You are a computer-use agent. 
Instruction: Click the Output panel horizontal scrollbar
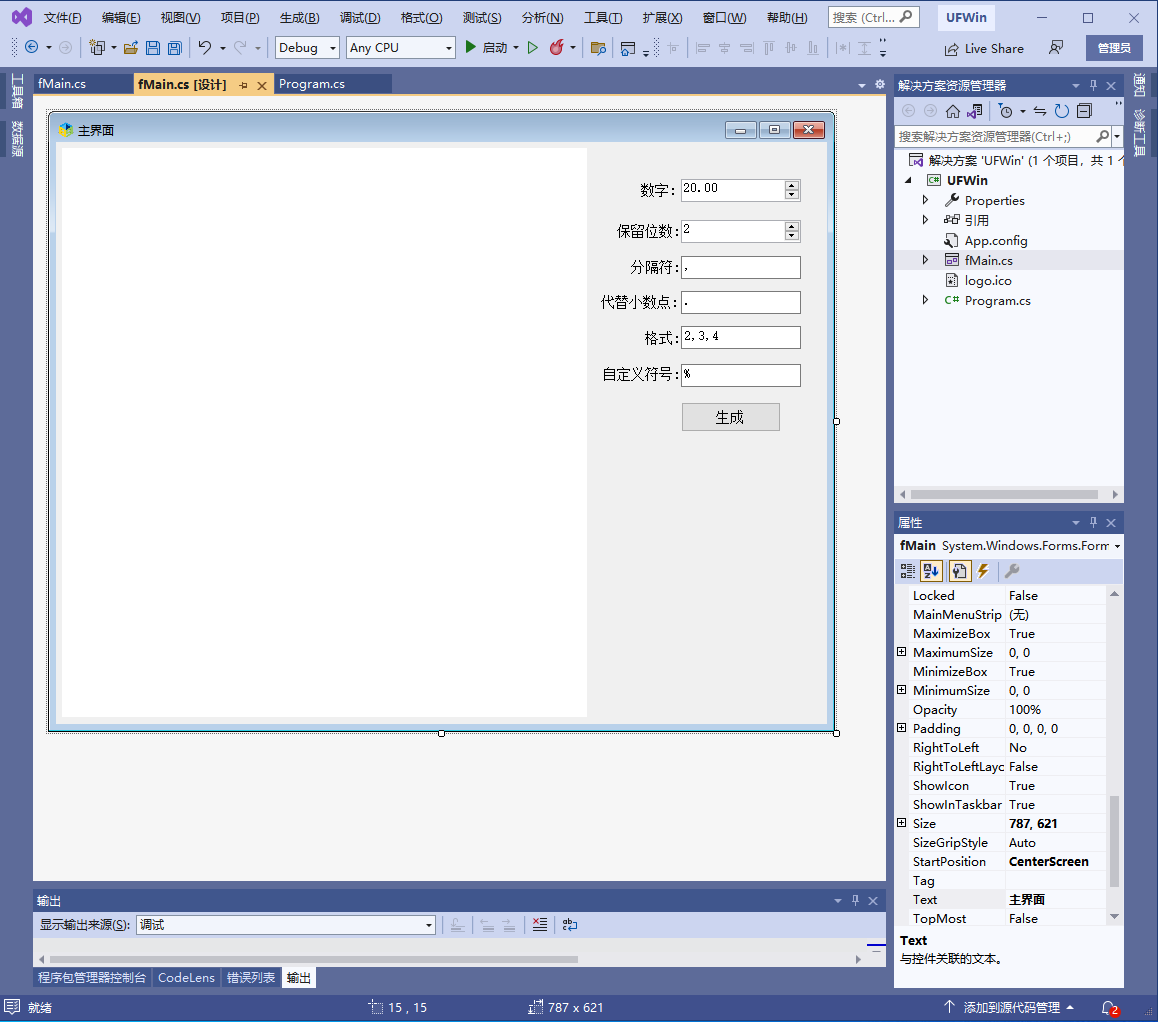point(314,959)
